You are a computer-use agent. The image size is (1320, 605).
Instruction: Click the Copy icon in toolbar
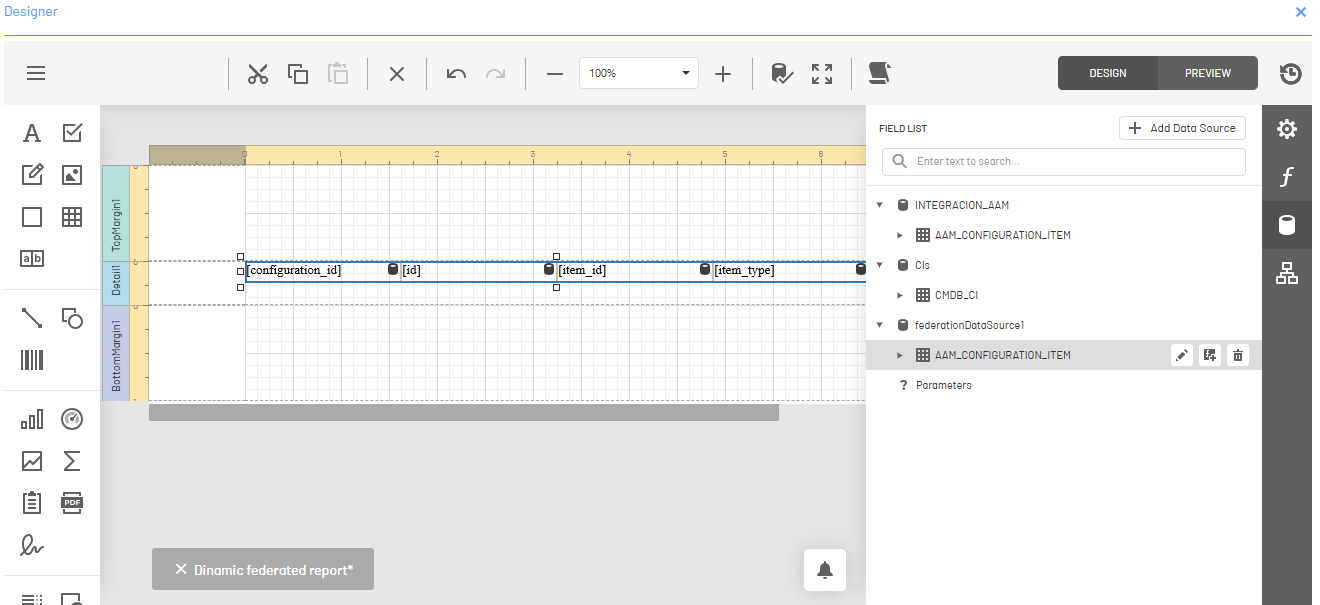click(298, 74)
